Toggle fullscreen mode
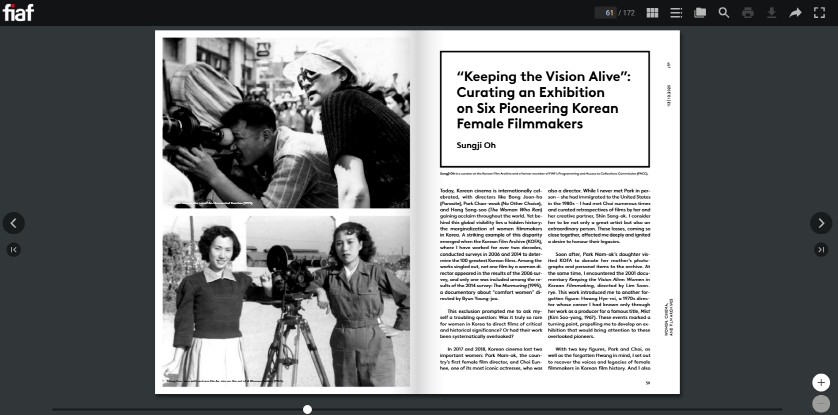This screenshot has width=838, height=415. pos(819,13)
